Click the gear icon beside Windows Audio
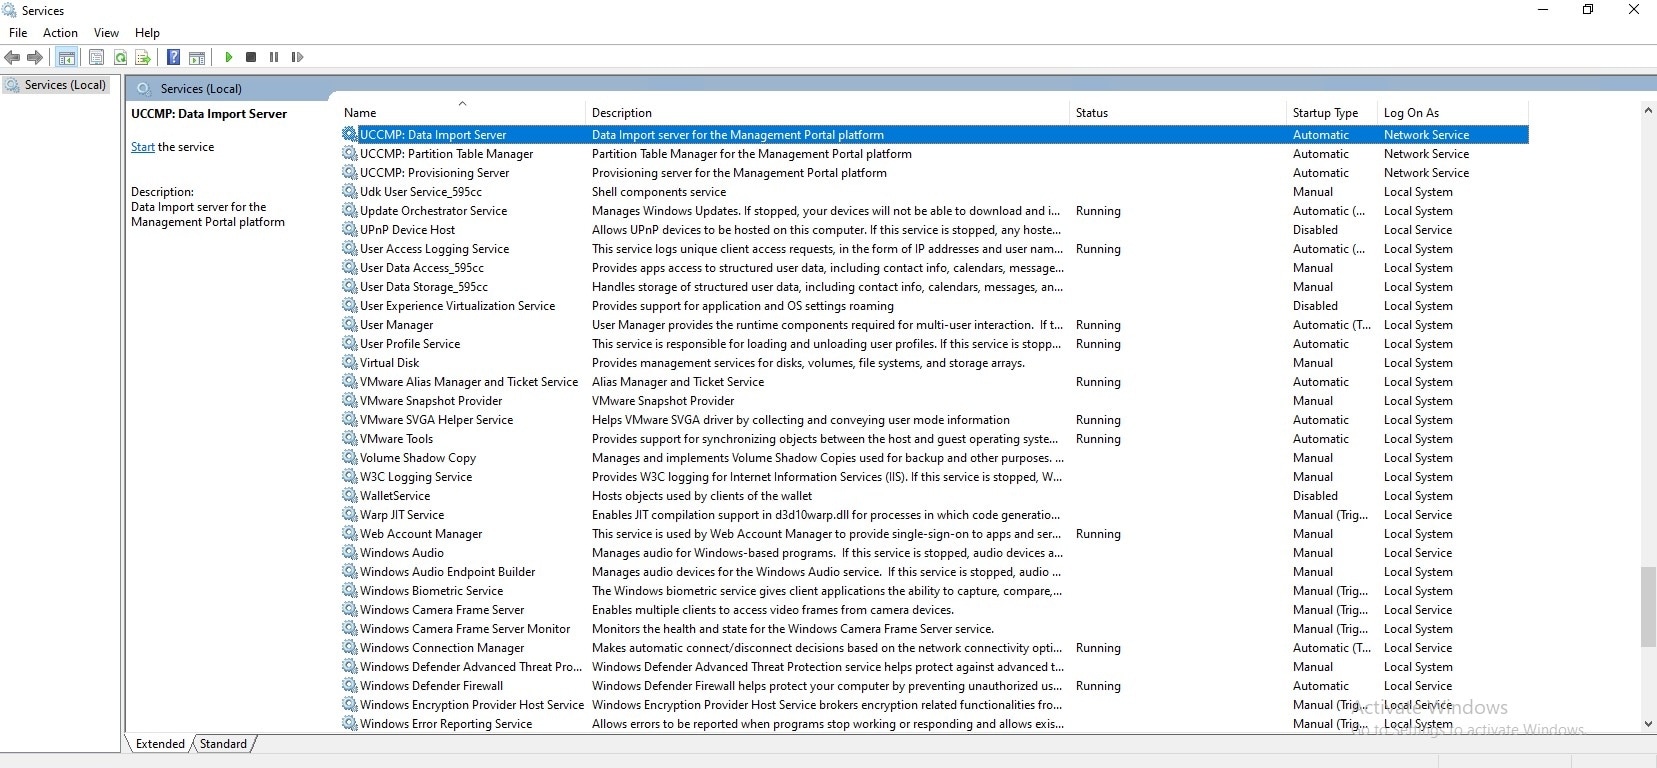1657x768 pixels. click(350, 553)
